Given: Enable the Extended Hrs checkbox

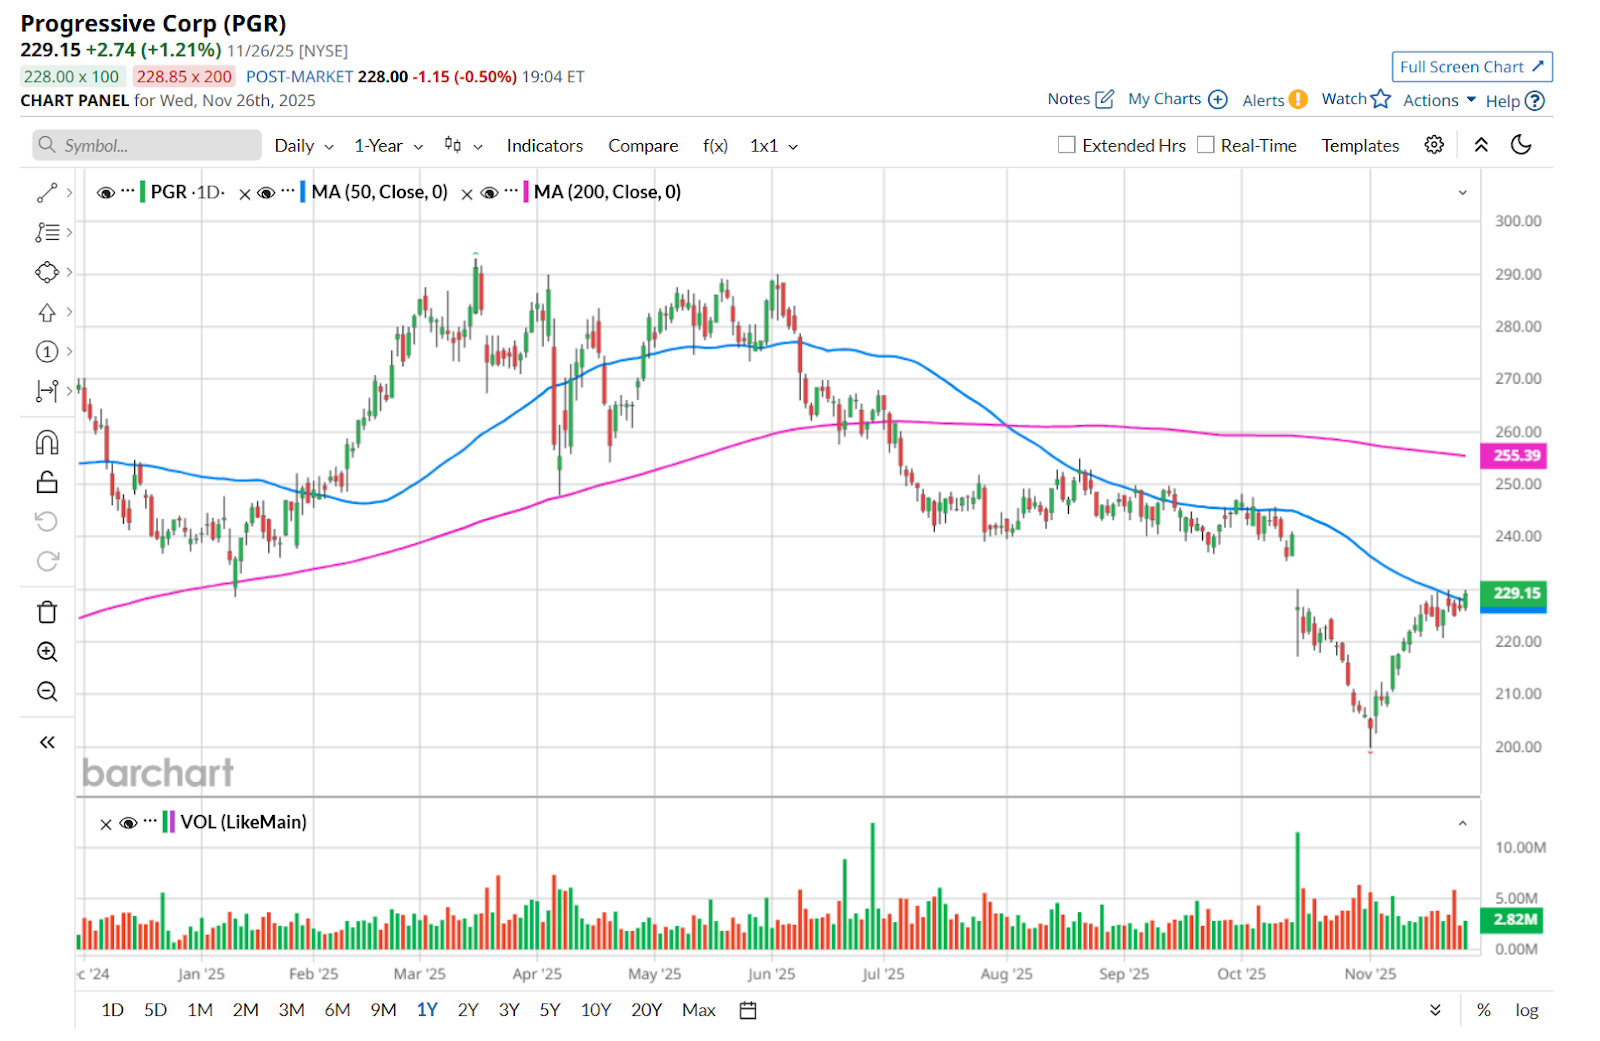Looking at the screenshot, I should [x=1067, y=145].
